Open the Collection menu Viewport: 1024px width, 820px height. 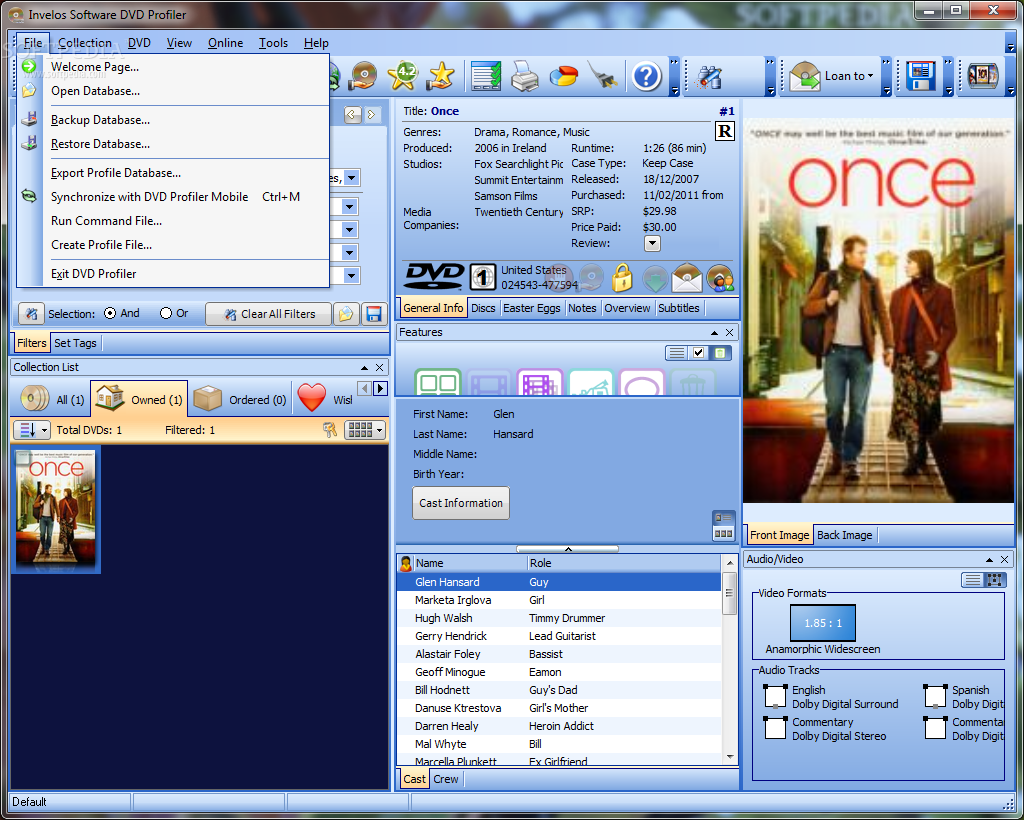click(x=85, y=42)
